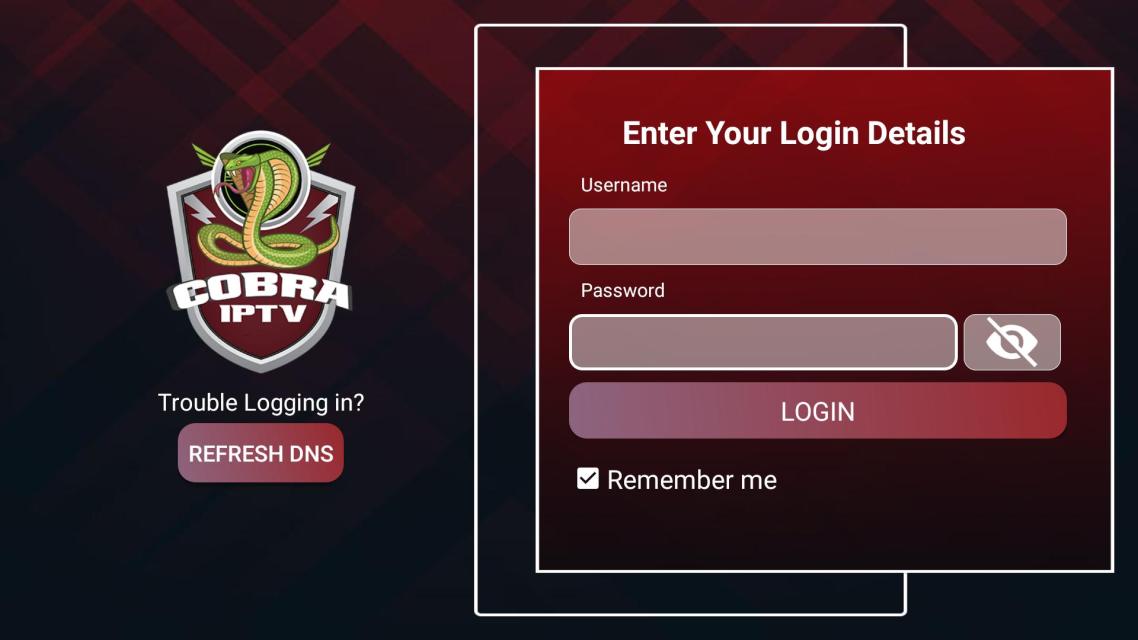Click the Cobra IPTV shield logo
1138x640 pixels.
[261, 251]
